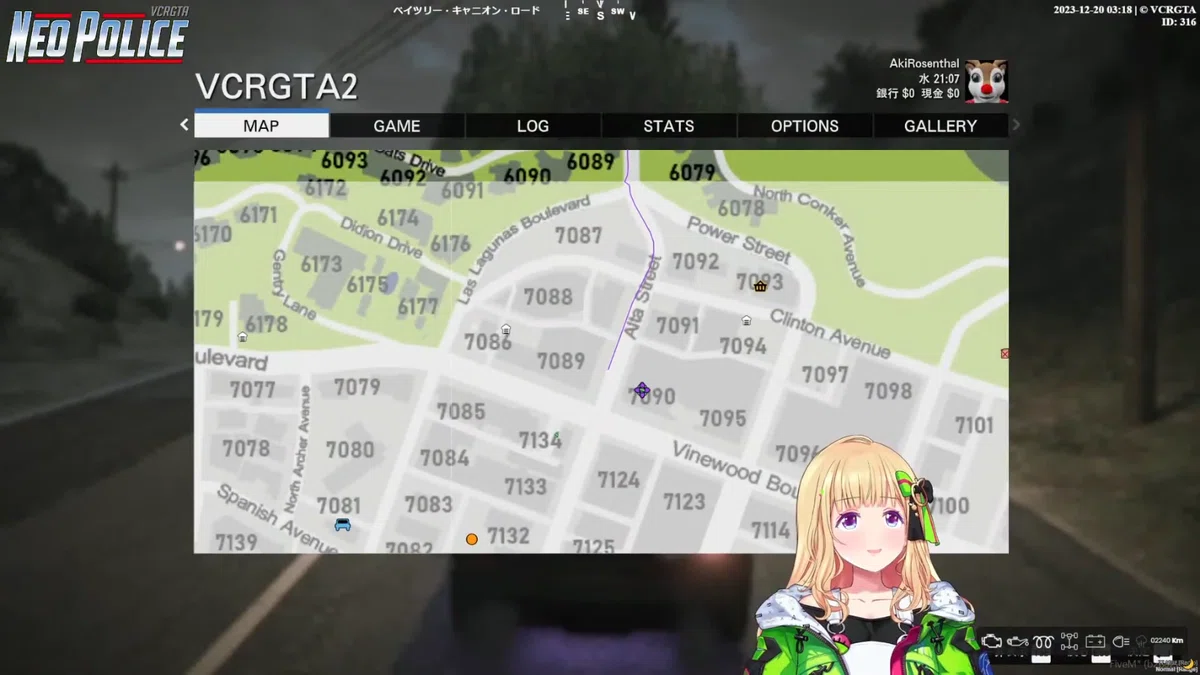Switch to the GALLERY tab
Viewport: 1200px width, 675px height.
point(940,125)
